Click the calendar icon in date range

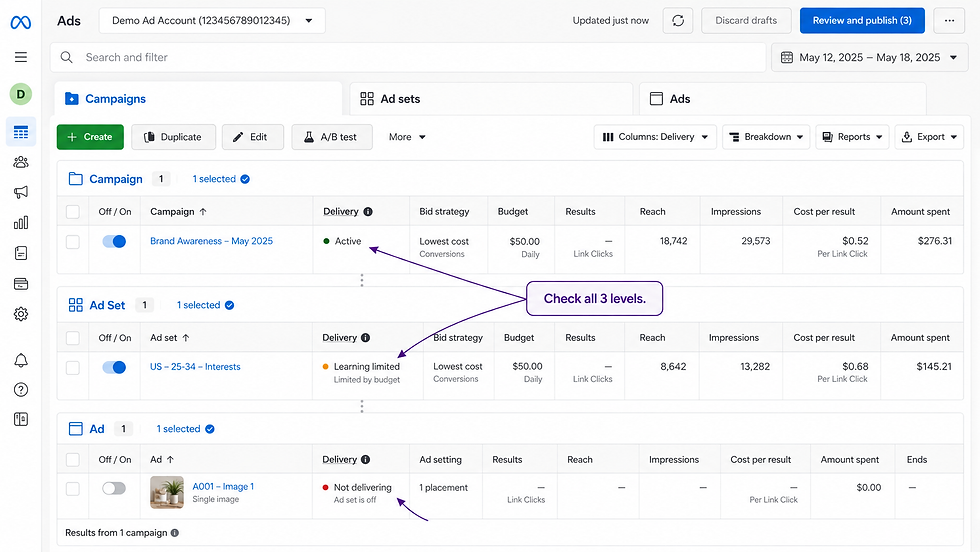[787, 58]
